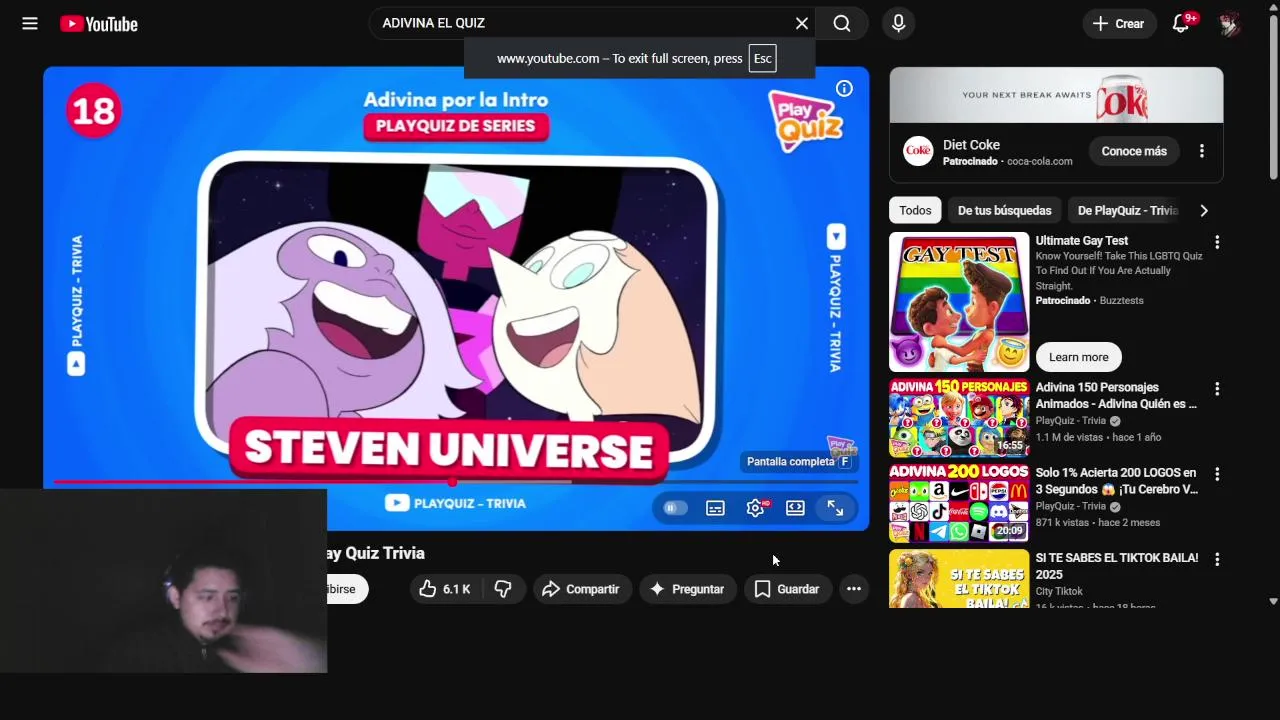Open the notifications bell
This screenshot has height=720, width=1280.
coord(1181,23)
